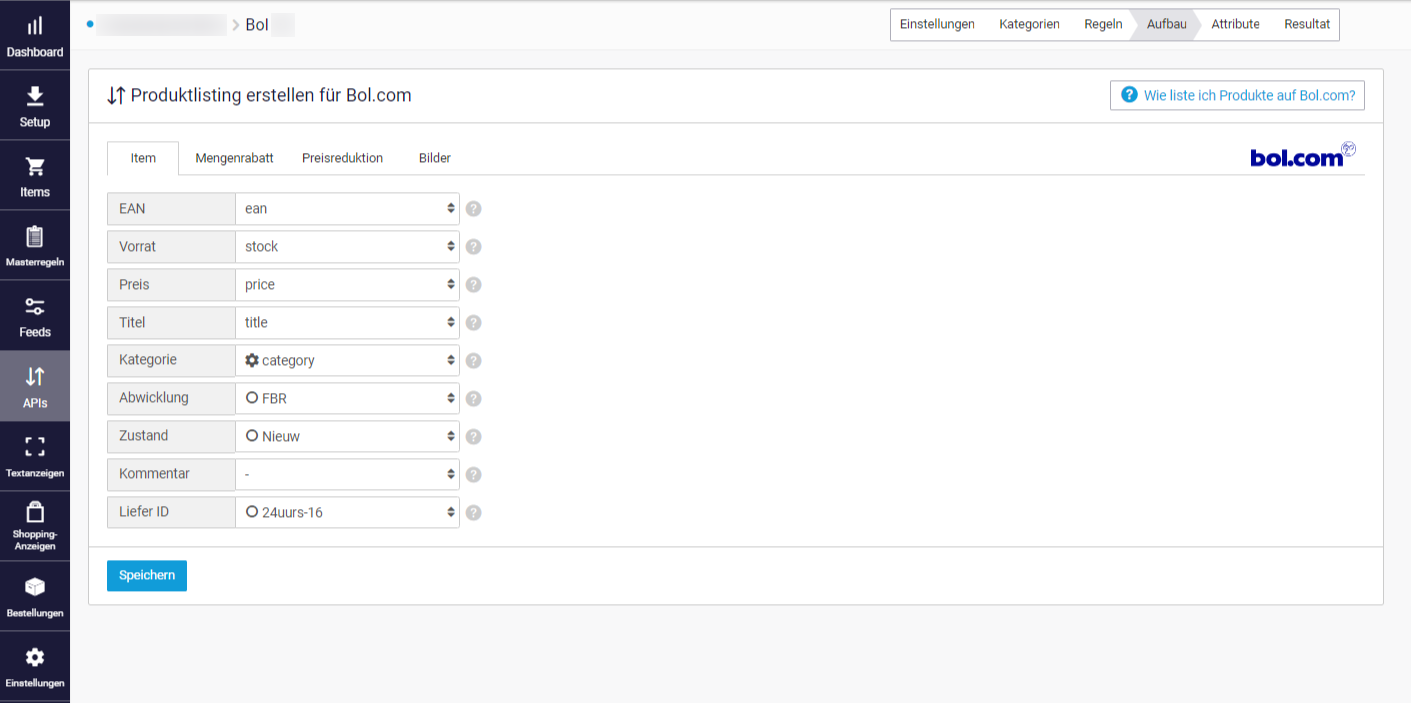1411x703 pixels.
Task: Click help icon next to Liefer ID
Action: pos(474,513)
